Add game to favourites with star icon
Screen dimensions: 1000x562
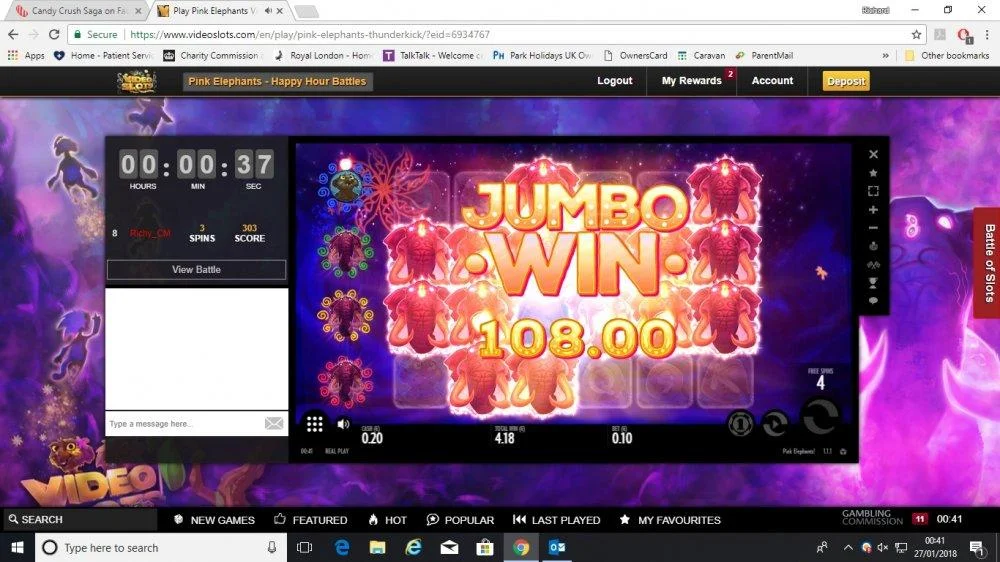click(x=873, y=173)
